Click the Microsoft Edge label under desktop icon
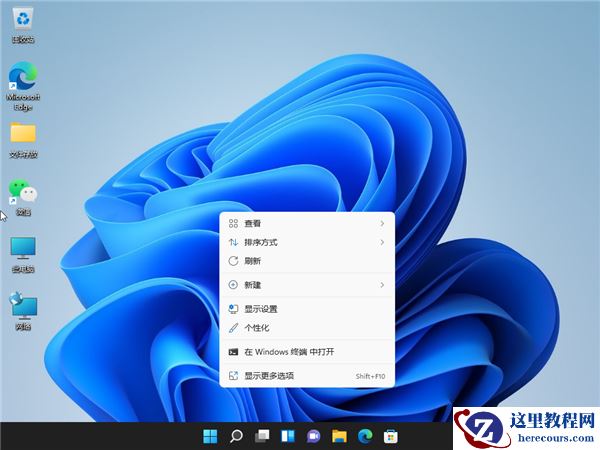 tap(23, 102)
